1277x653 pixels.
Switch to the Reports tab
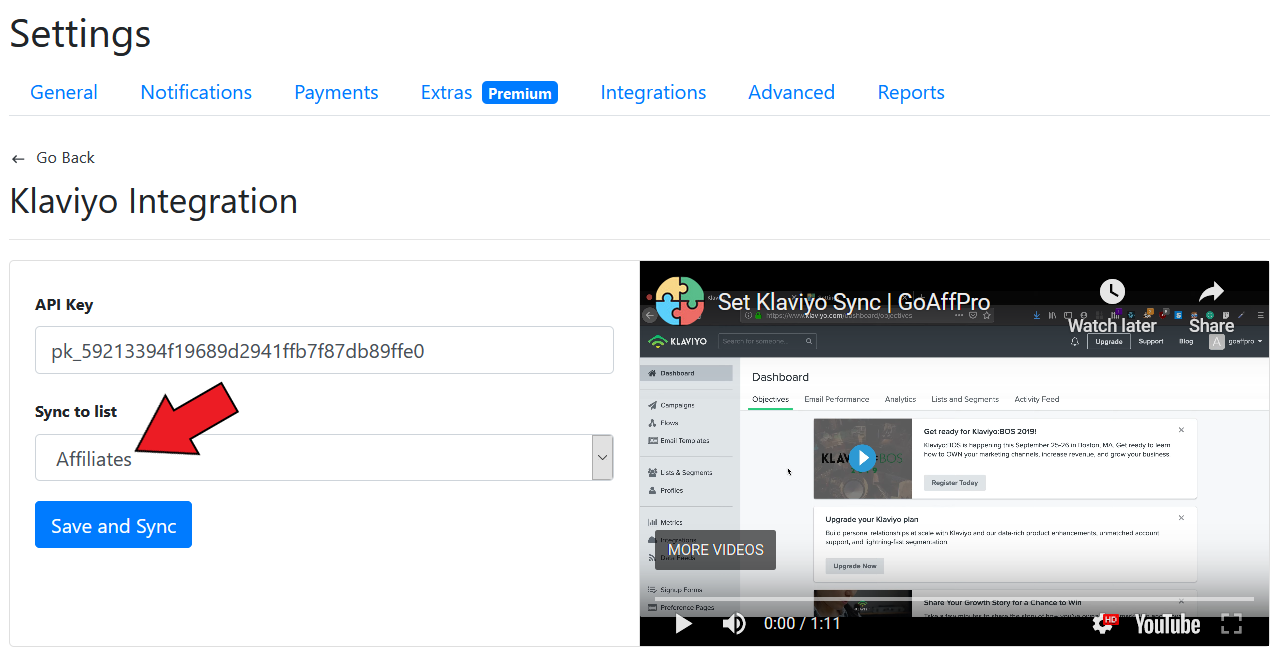[x=911, y=92]
